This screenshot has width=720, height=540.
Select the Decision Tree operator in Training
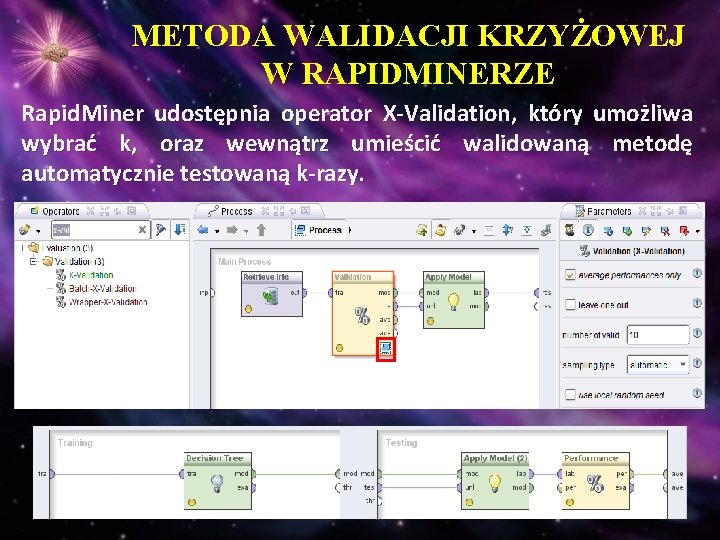click(x=218, y=481)
